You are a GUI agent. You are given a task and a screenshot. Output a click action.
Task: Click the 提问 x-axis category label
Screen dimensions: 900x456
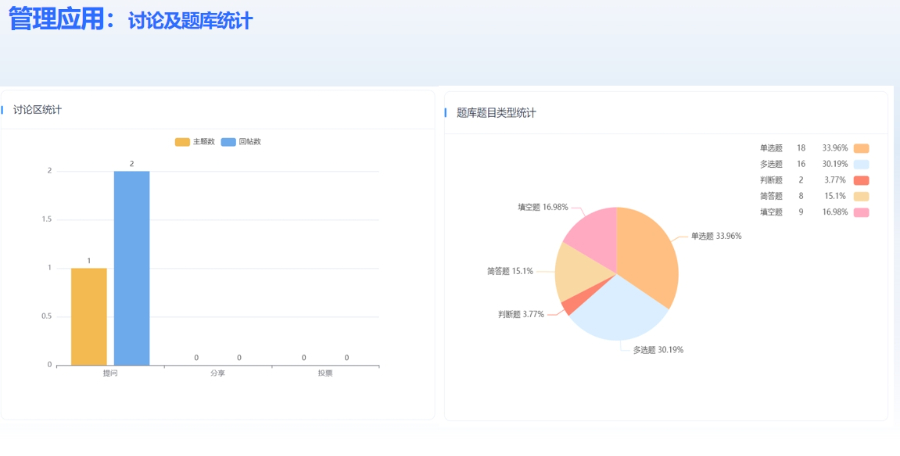point(110,373)
